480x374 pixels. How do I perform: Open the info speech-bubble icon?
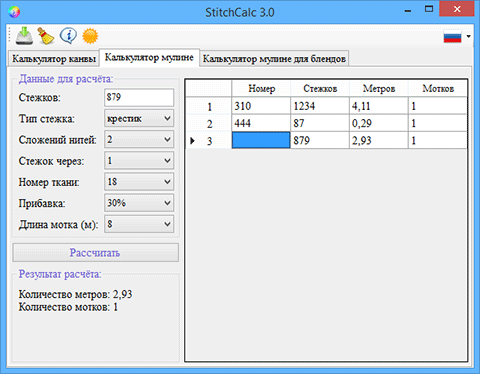pyautogui.click(x=68, y=36)
